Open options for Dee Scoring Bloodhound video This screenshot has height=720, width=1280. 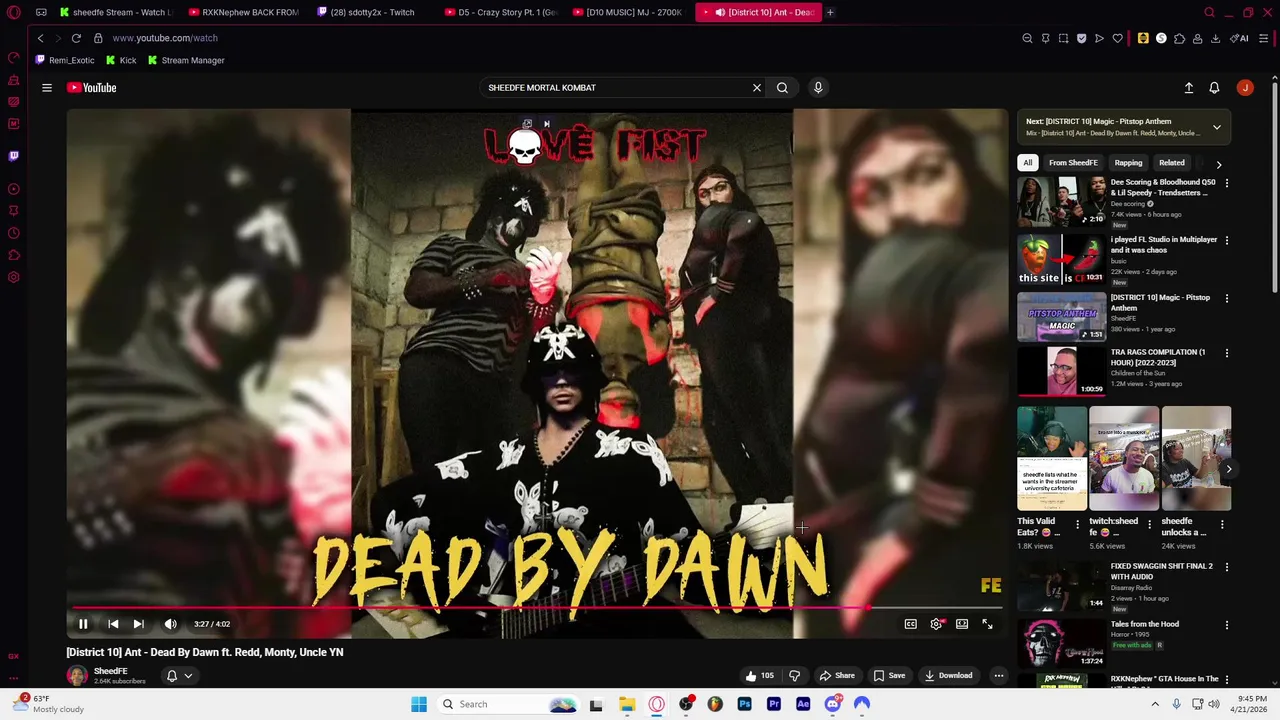[1227, 183]
